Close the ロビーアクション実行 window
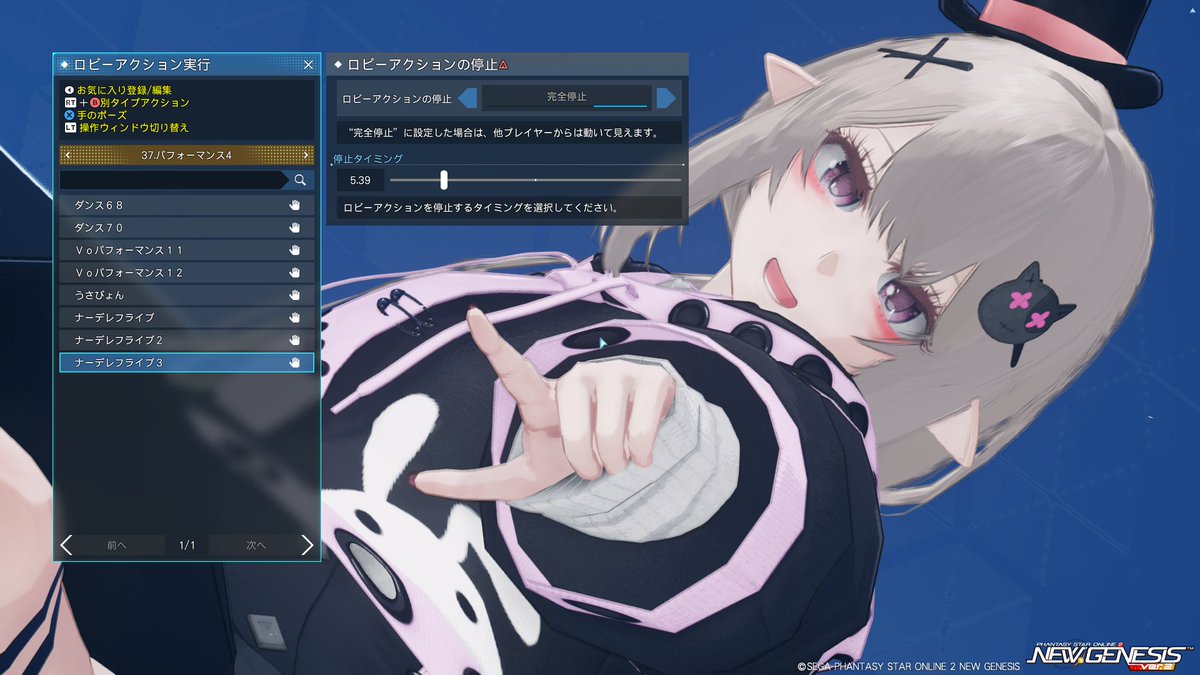Viewport: 1200px width, 675px height. [x=308, y=65]
